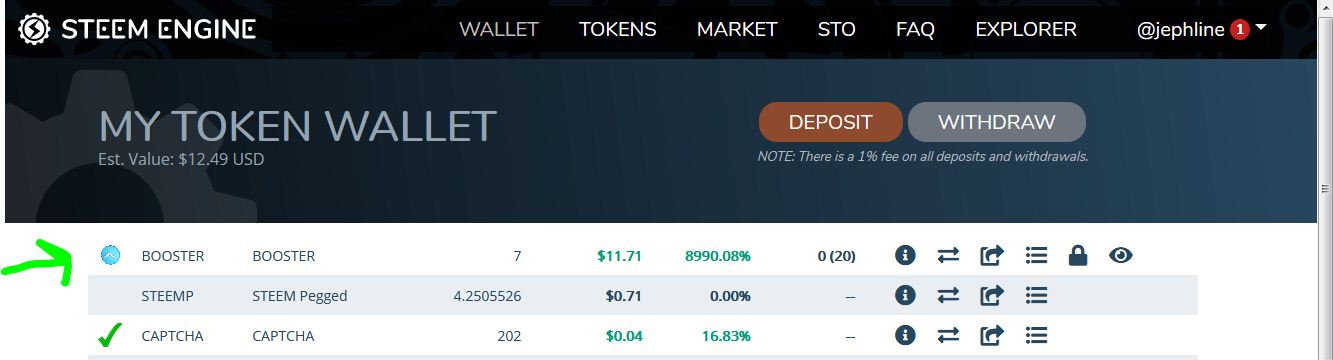This screenshot has height=360, width=1333.
Task: Toggle the eye visibility icon for BOOSTER
Action: pos(1121,256)
